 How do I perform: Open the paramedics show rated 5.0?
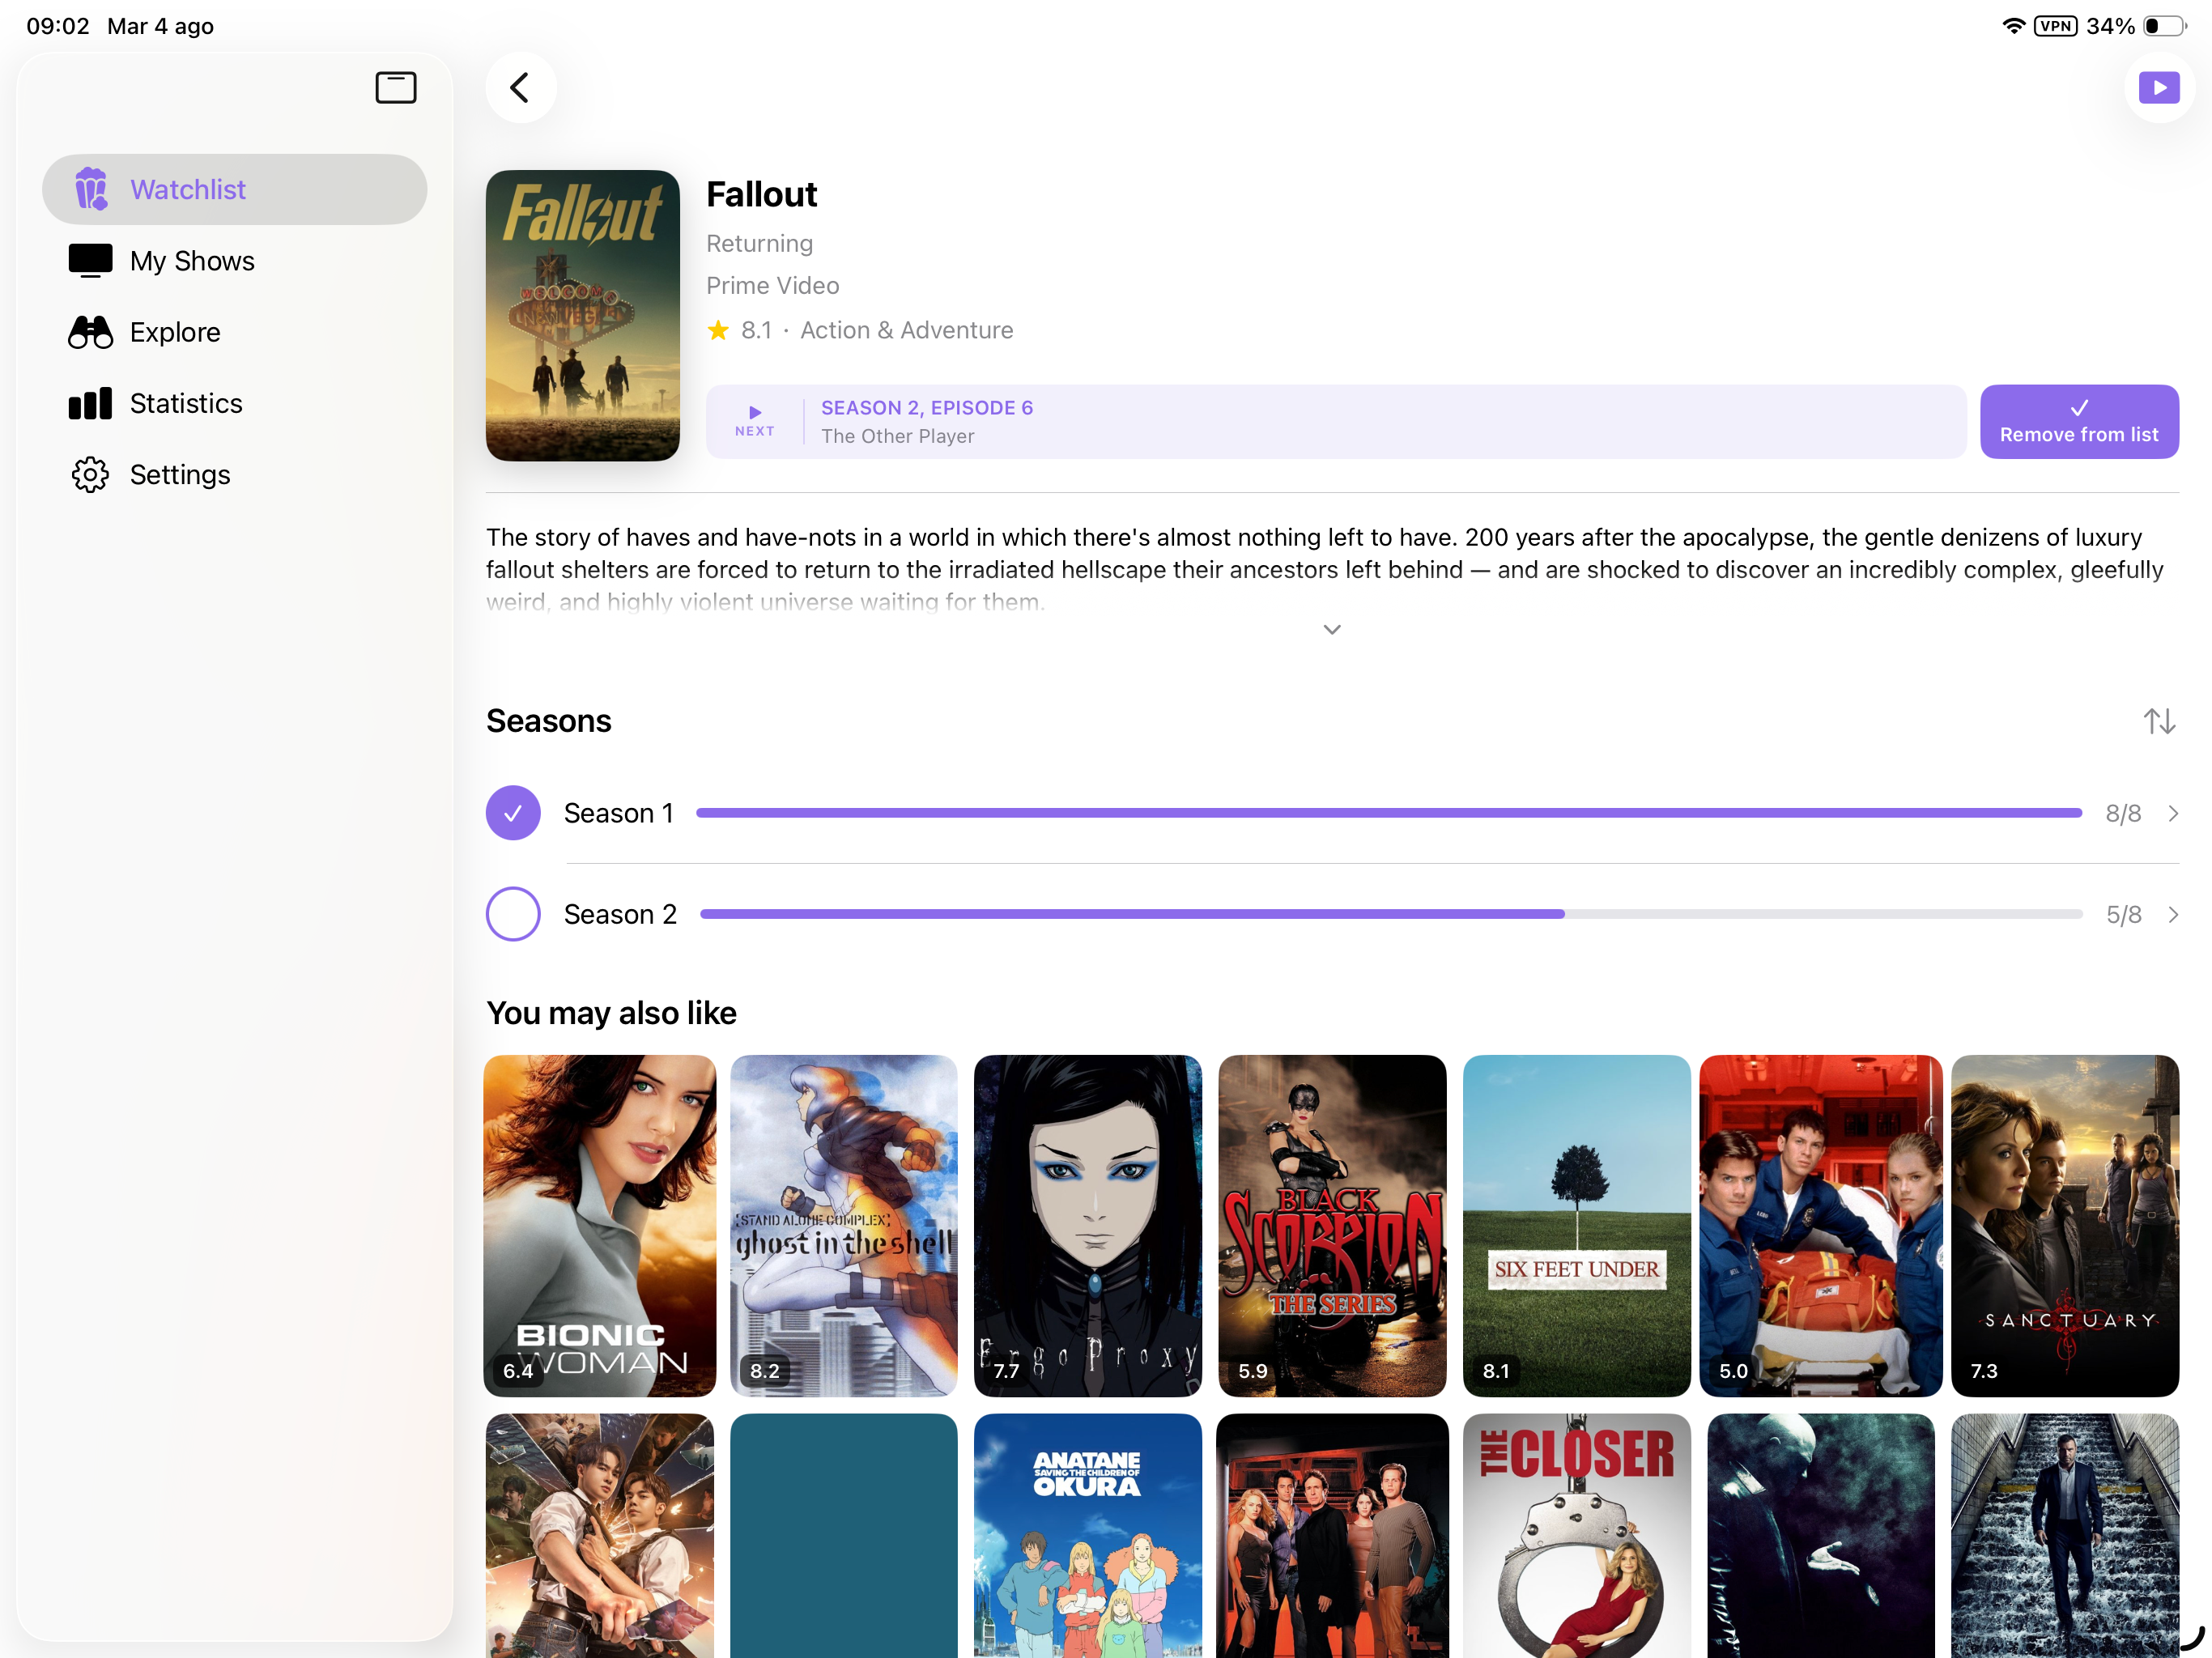[x=1821, y=1225]
